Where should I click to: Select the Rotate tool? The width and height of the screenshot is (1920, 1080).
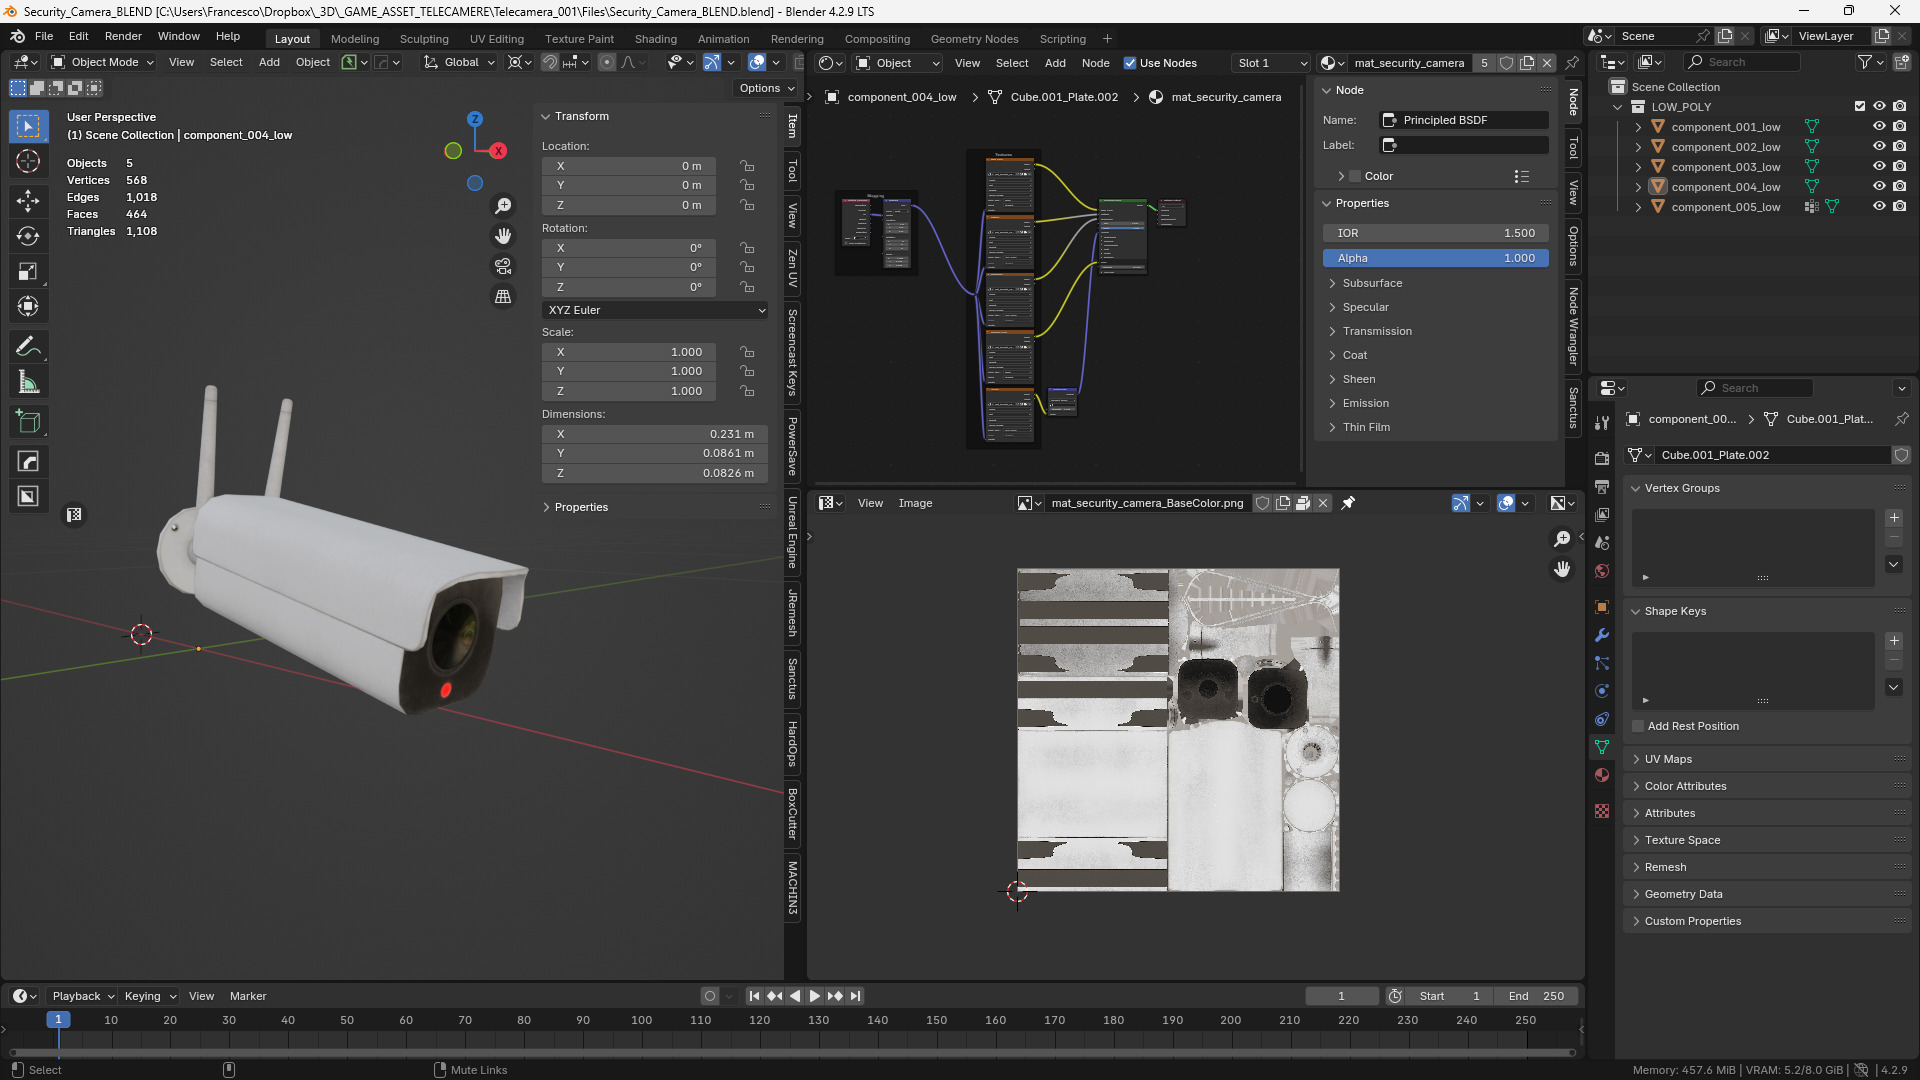(28, 236)
